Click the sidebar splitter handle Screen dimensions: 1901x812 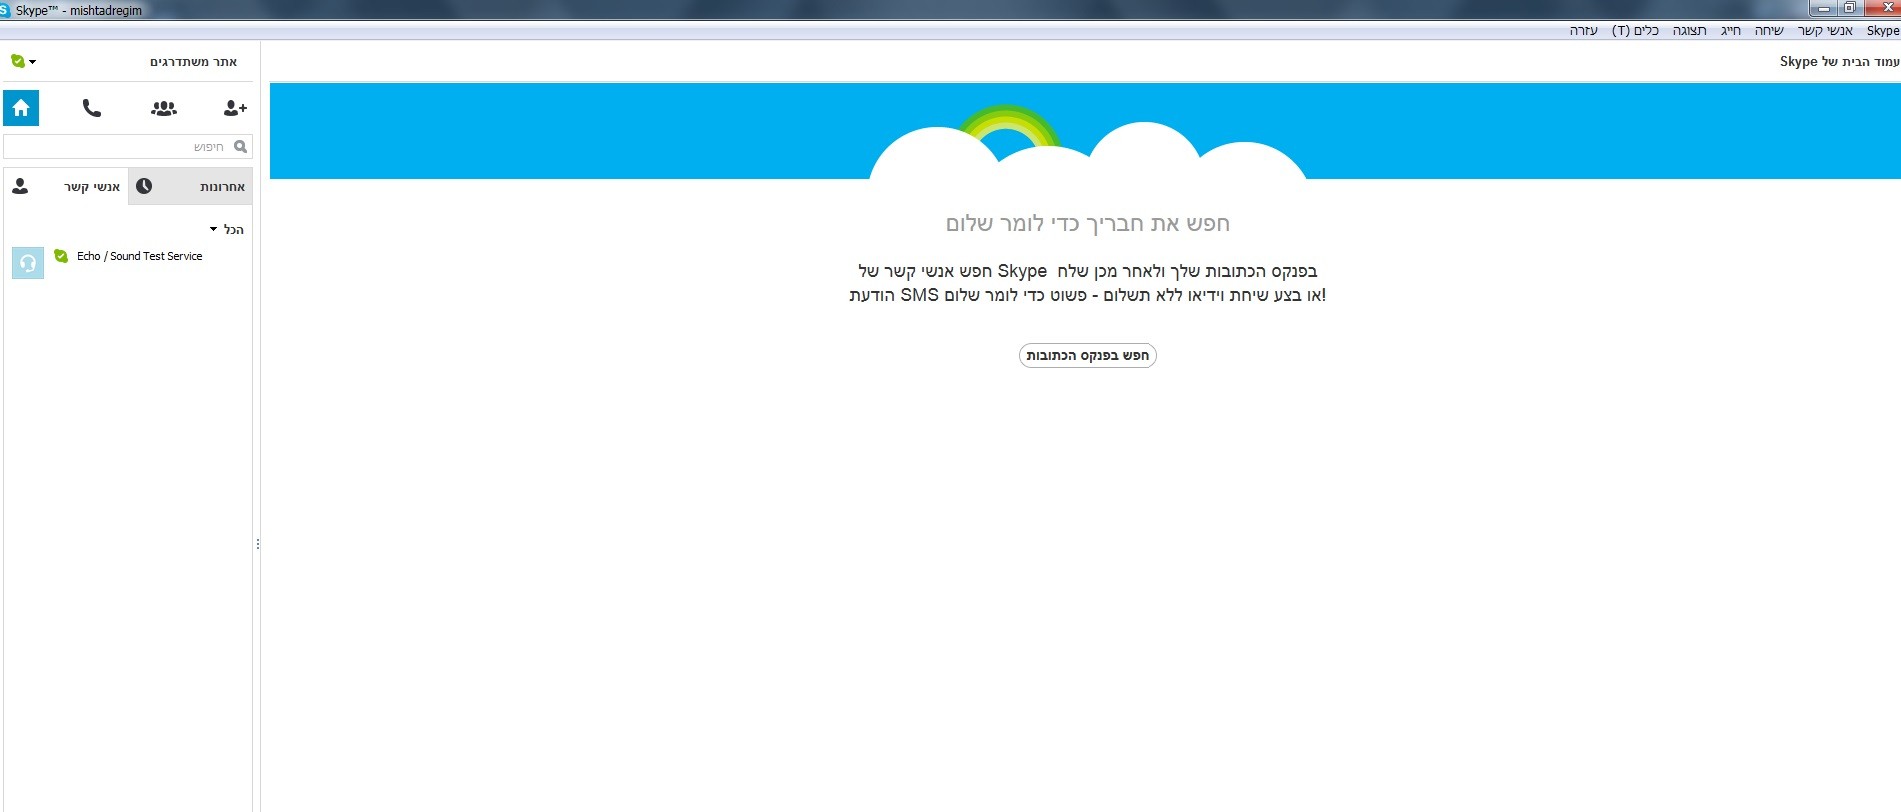(x=258, y=544)
